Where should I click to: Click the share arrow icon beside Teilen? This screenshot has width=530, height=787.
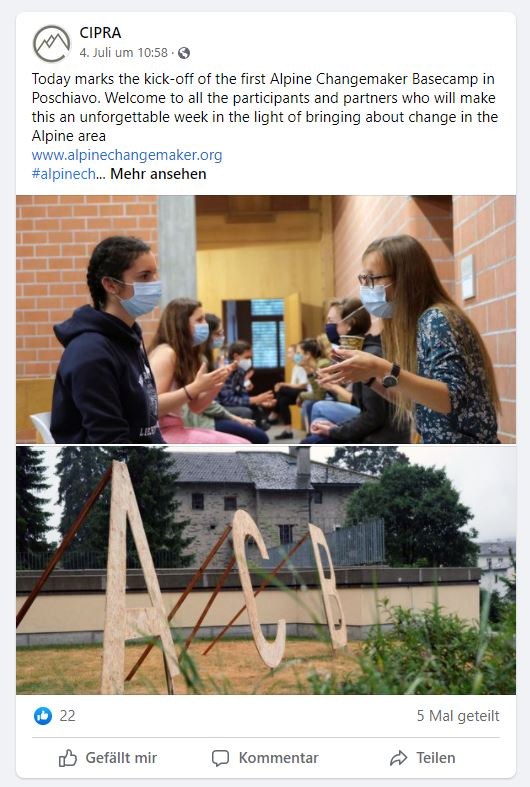pos(399,758)
